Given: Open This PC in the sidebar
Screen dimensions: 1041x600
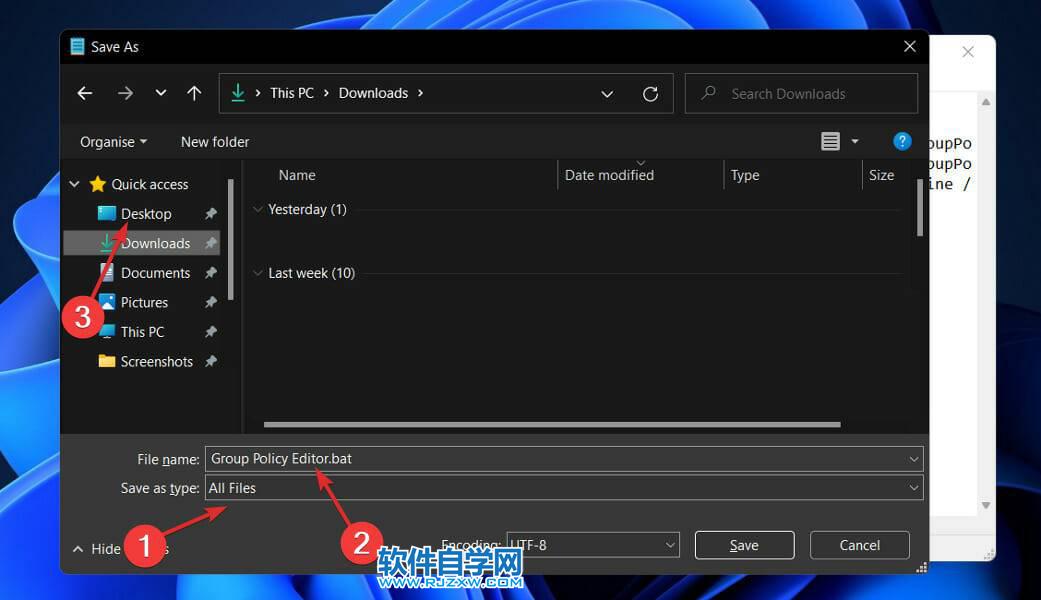Looking at the screenshot, I should click(142, 332).
